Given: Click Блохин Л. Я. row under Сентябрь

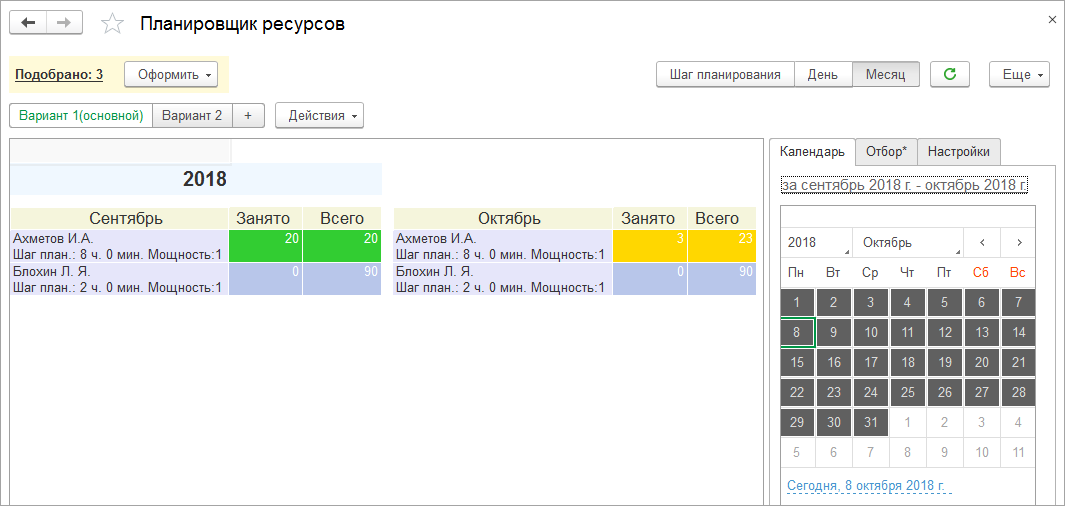Looking at the screenshot, I should tap(120, 278).
